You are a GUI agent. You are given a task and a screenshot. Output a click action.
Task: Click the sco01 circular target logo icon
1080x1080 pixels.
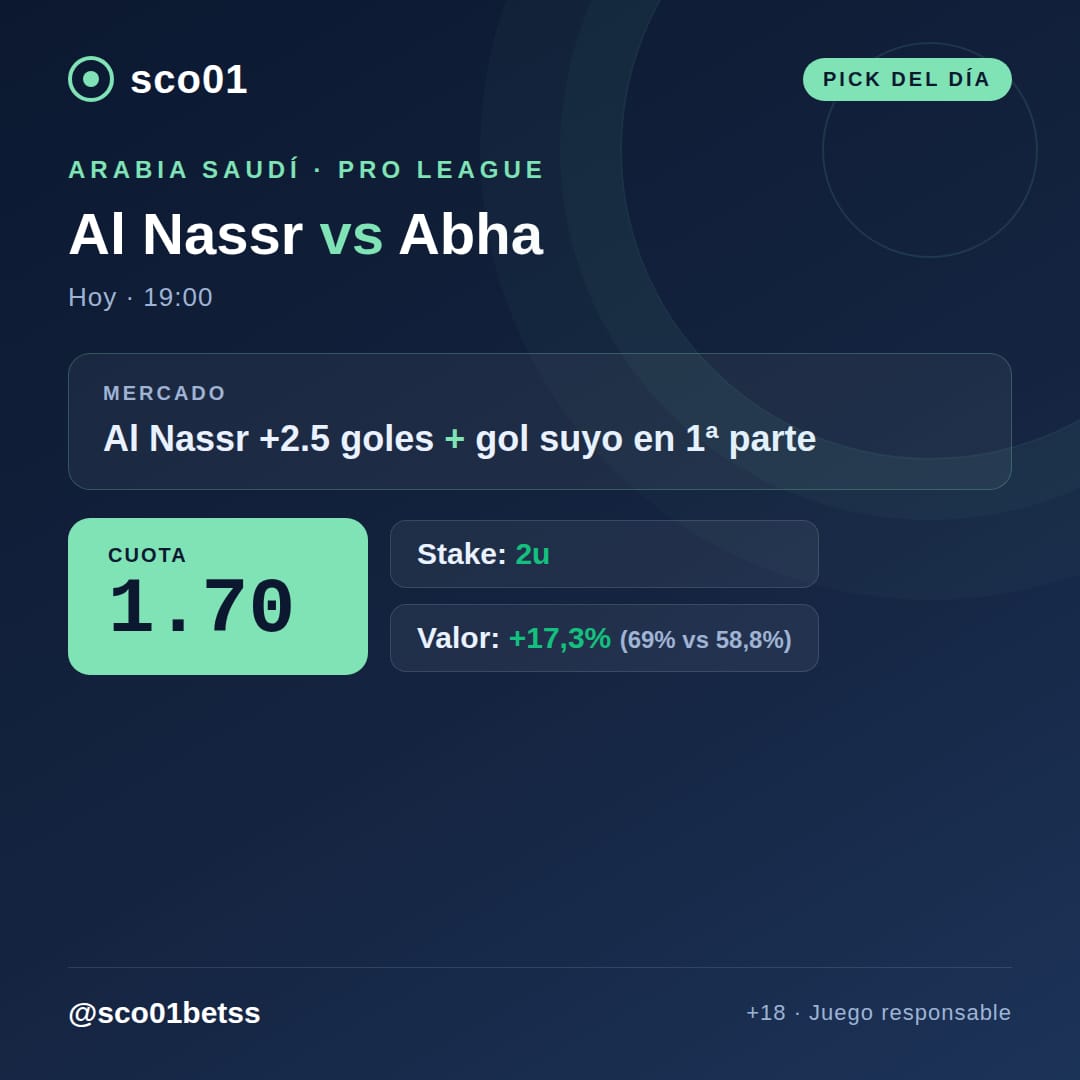pos(91,79)
